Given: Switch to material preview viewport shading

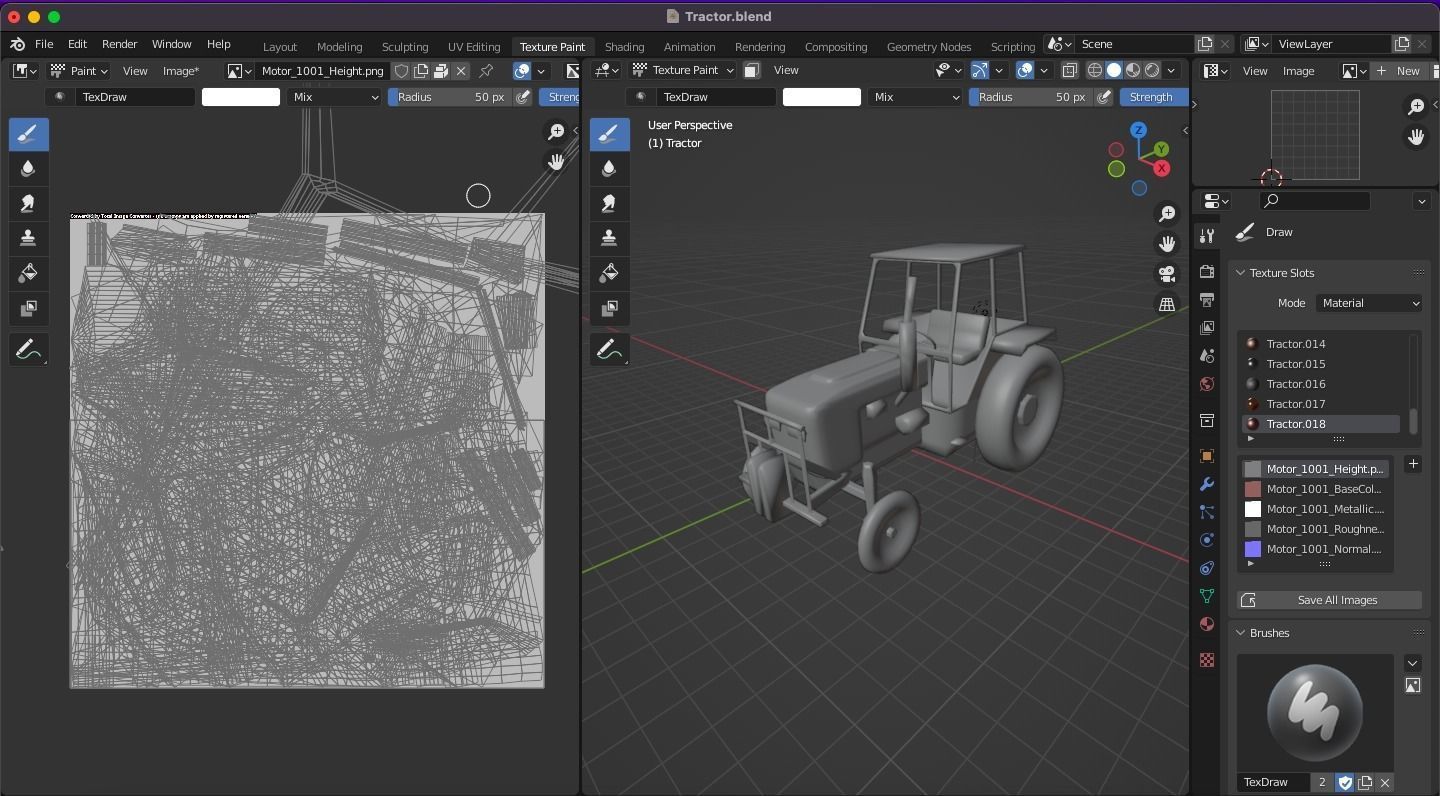Looking at the screenshot, I should (x=1133, y=70).
